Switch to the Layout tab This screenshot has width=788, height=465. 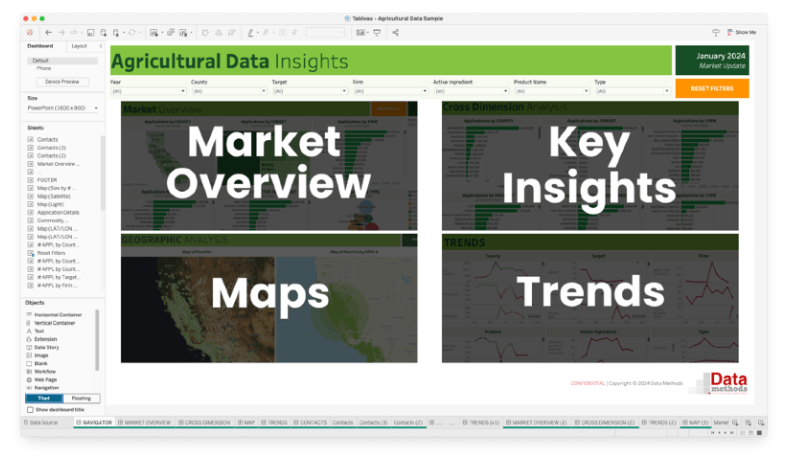coord(79,46)
